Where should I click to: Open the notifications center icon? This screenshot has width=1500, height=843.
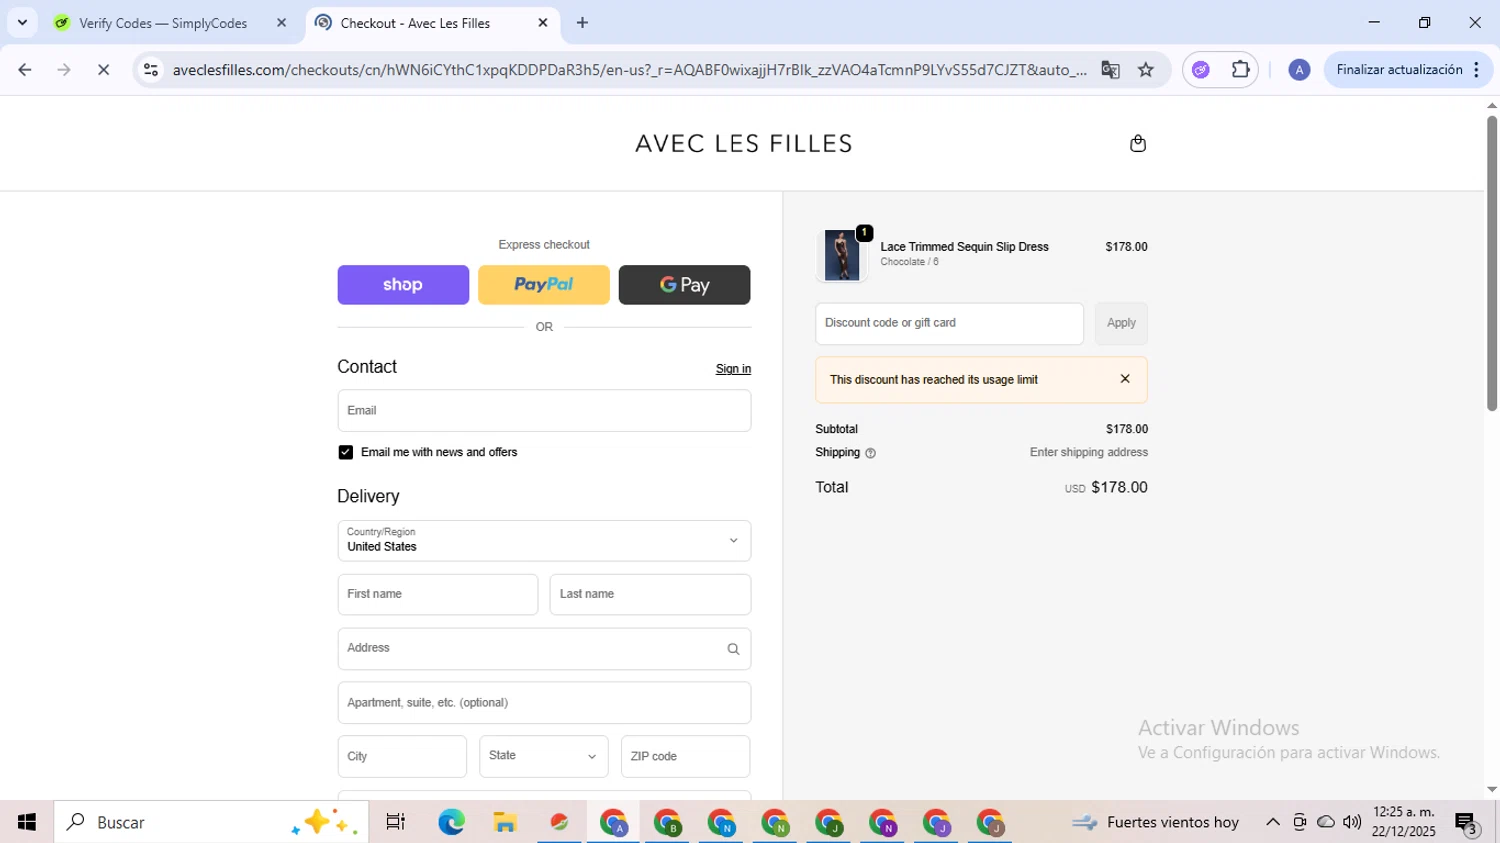[x=1467, y=824]
